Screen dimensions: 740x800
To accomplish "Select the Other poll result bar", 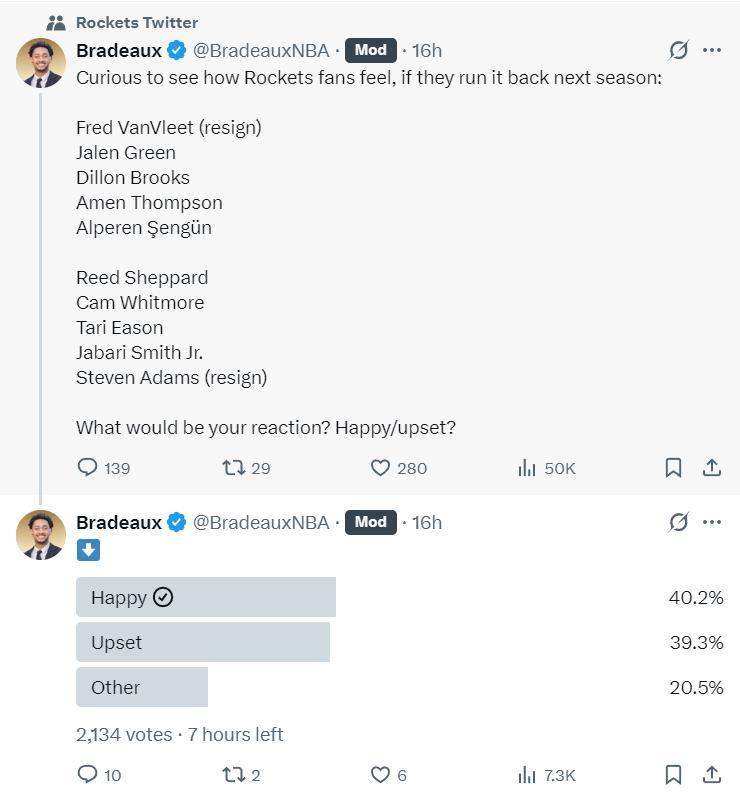I will (142, 687).
